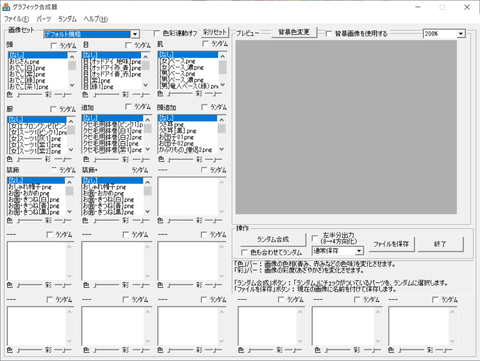This screenshot has width=480, height=361.
Task: Expand the 通常保存 save mode dropdown
Action: coord(359,251)
